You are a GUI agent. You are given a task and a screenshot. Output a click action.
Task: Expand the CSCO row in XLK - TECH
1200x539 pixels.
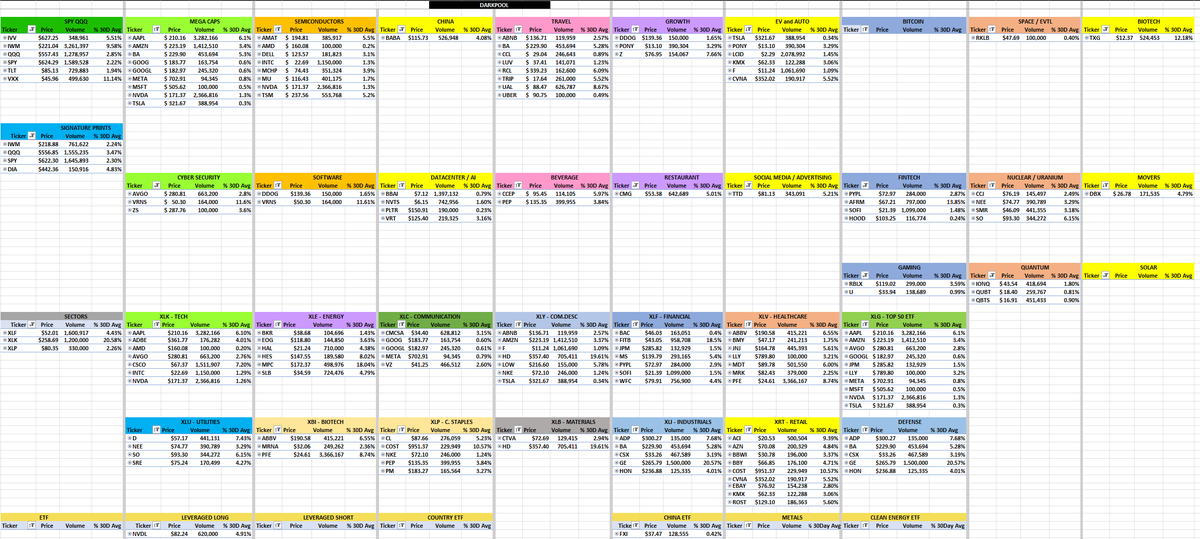click(x=130, y=363)
